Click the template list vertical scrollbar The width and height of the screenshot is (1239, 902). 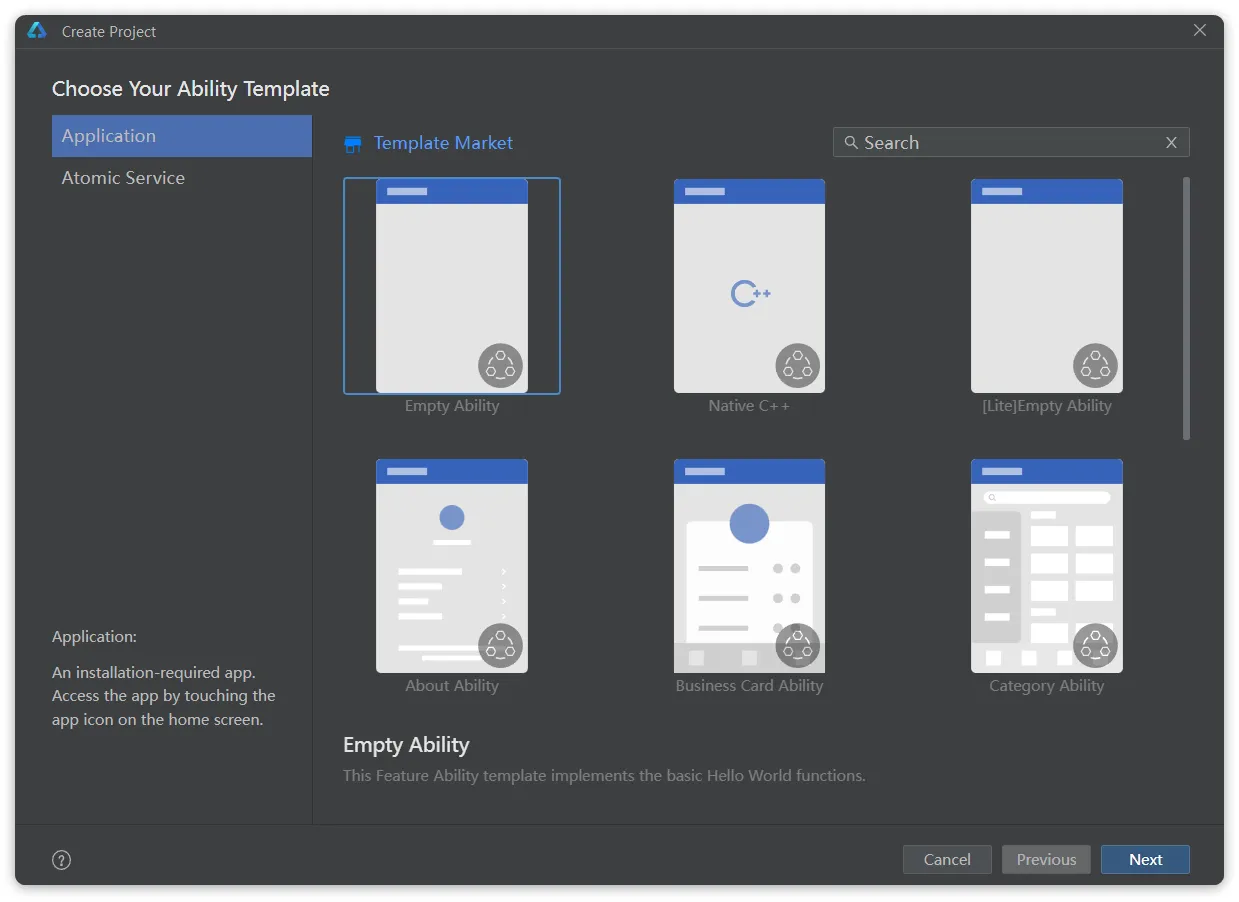pyautogui.click(x=1186, y=309)
